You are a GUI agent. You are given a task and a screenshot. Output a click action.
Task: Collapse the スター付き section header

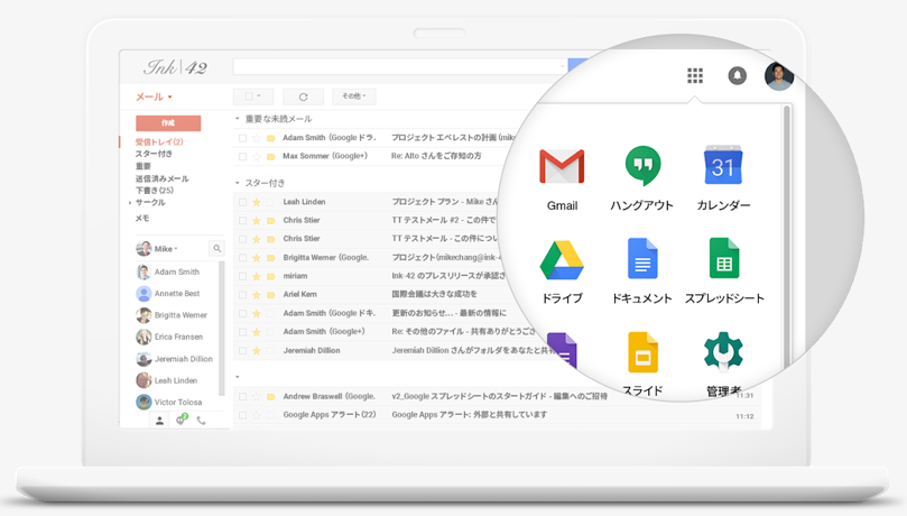(237, 183)
